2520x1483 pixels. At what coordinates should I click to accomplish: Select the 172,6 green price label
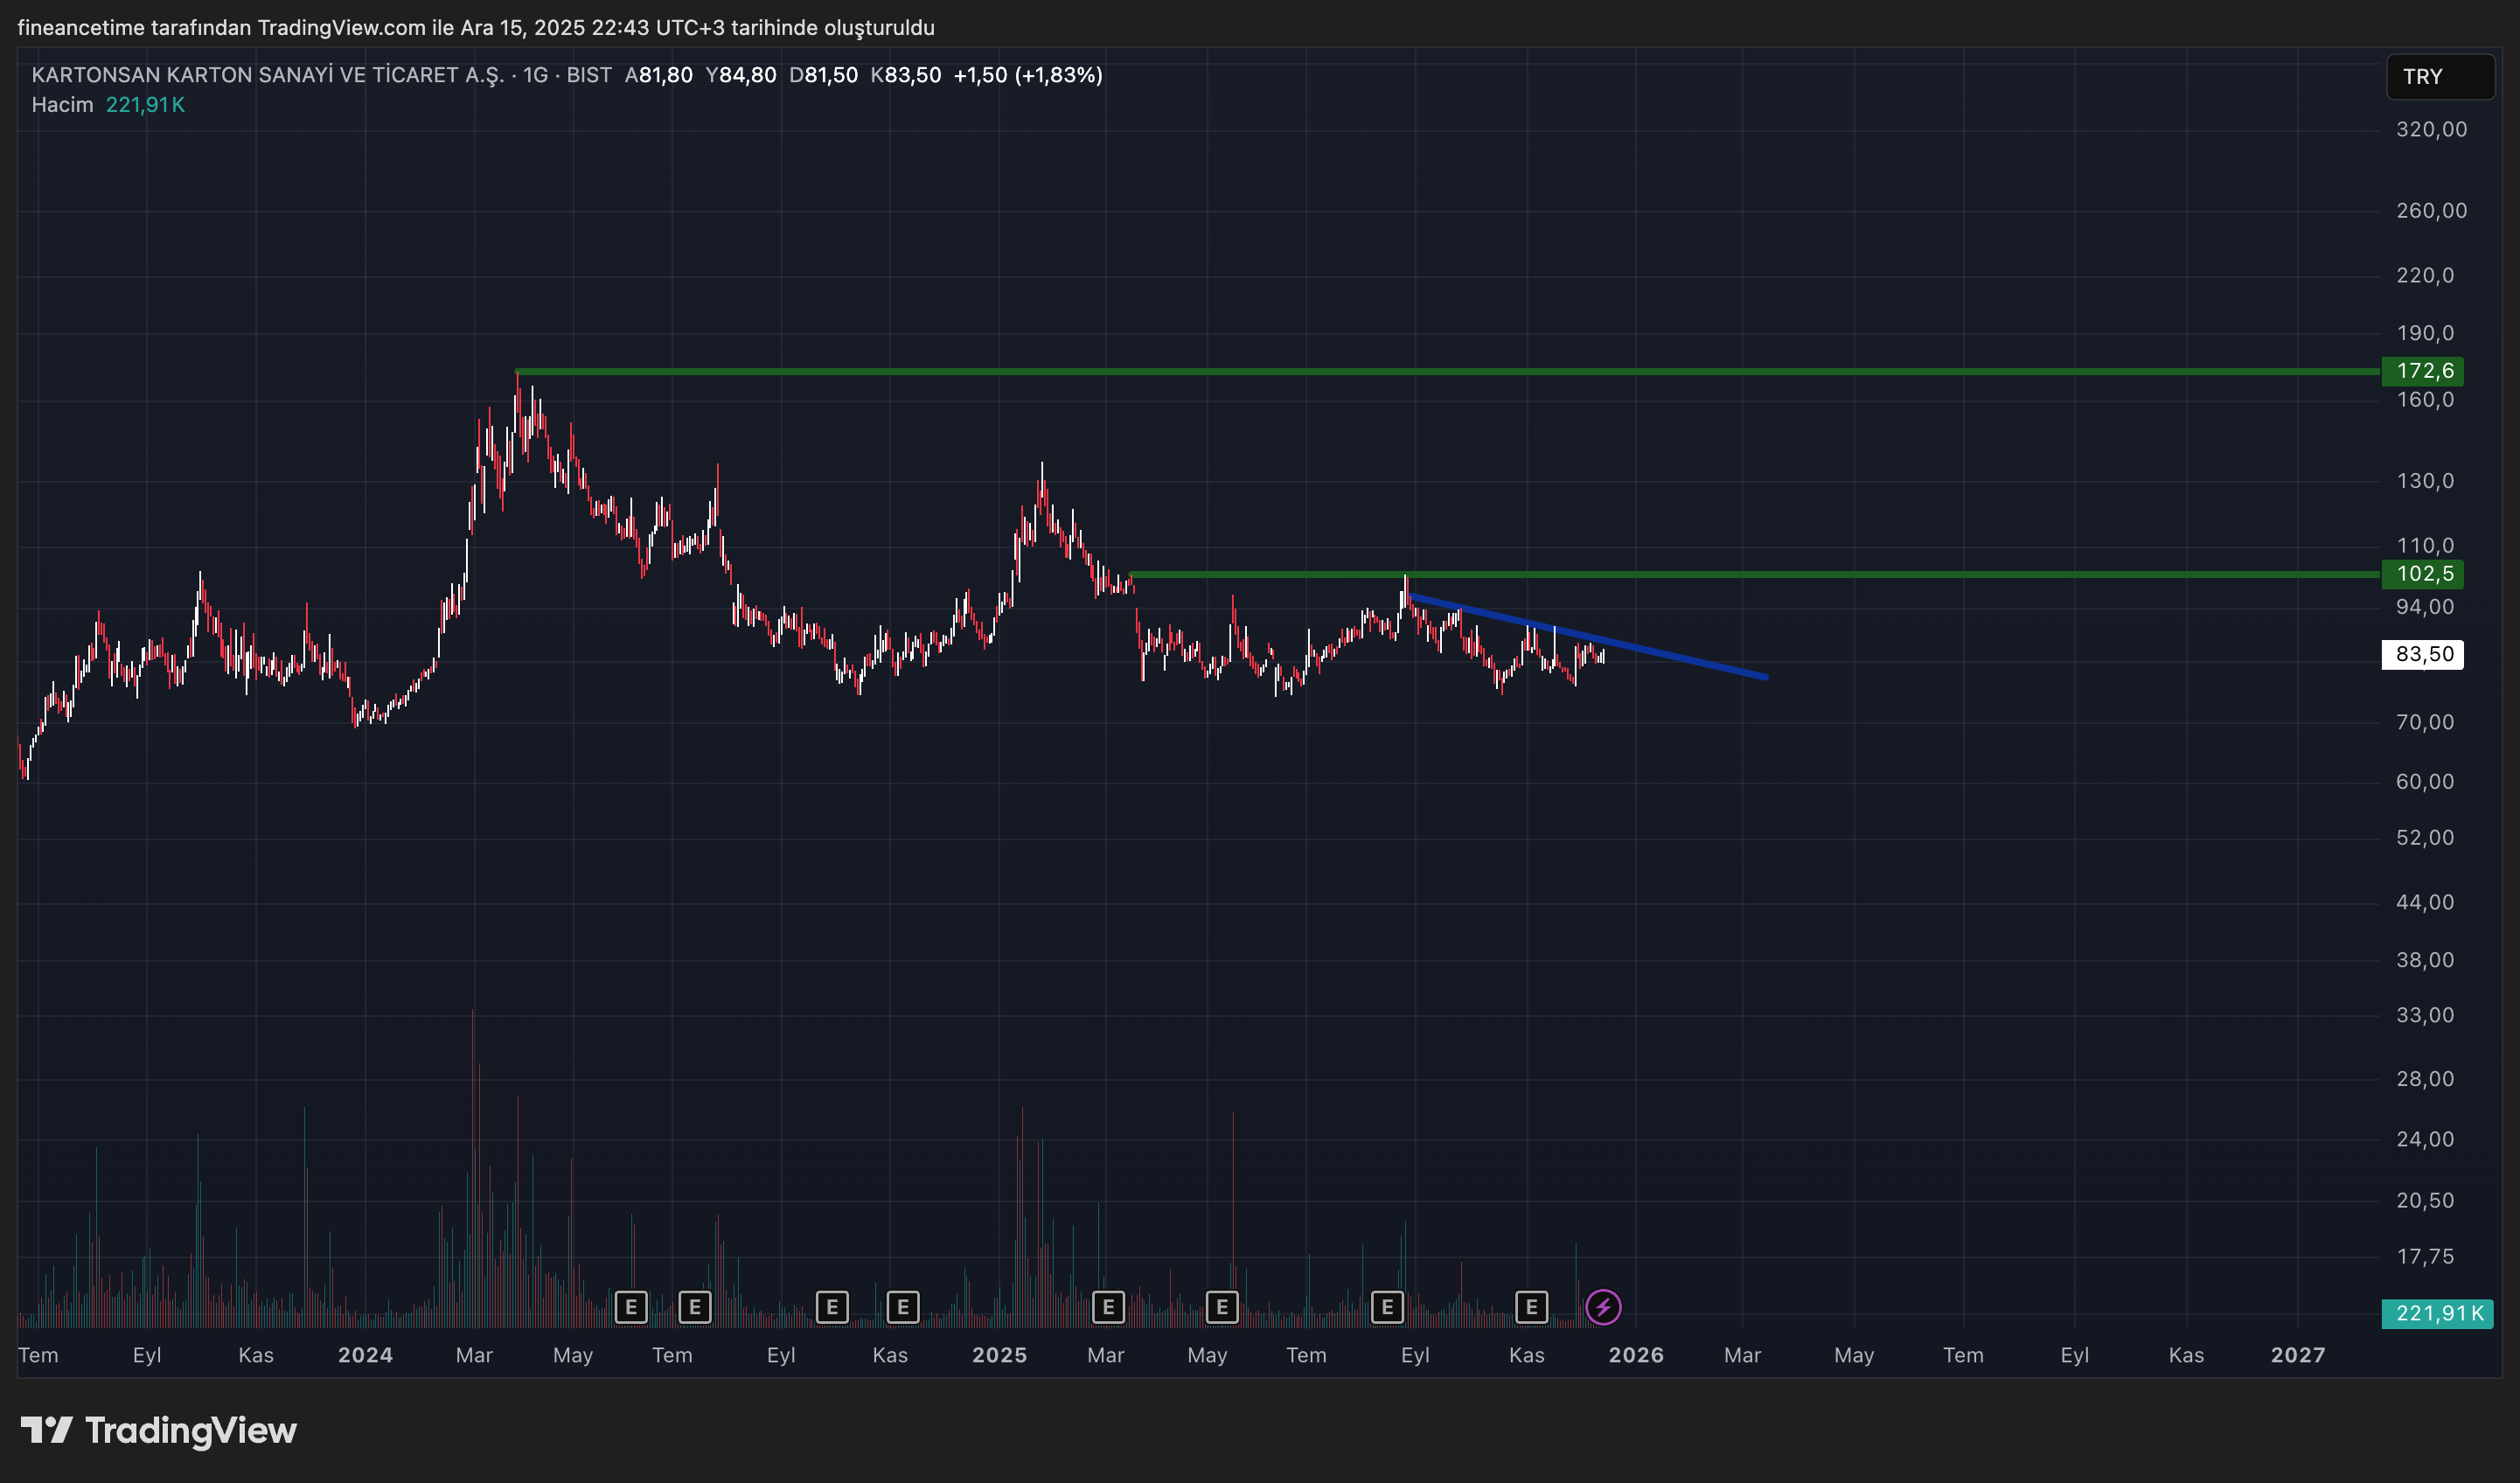click(x=2424, y=371)
